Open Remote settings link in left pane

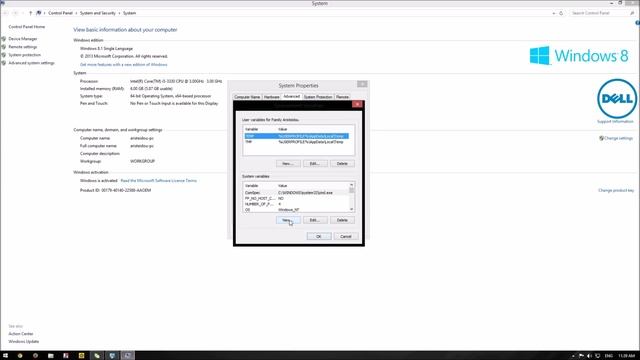23,47
